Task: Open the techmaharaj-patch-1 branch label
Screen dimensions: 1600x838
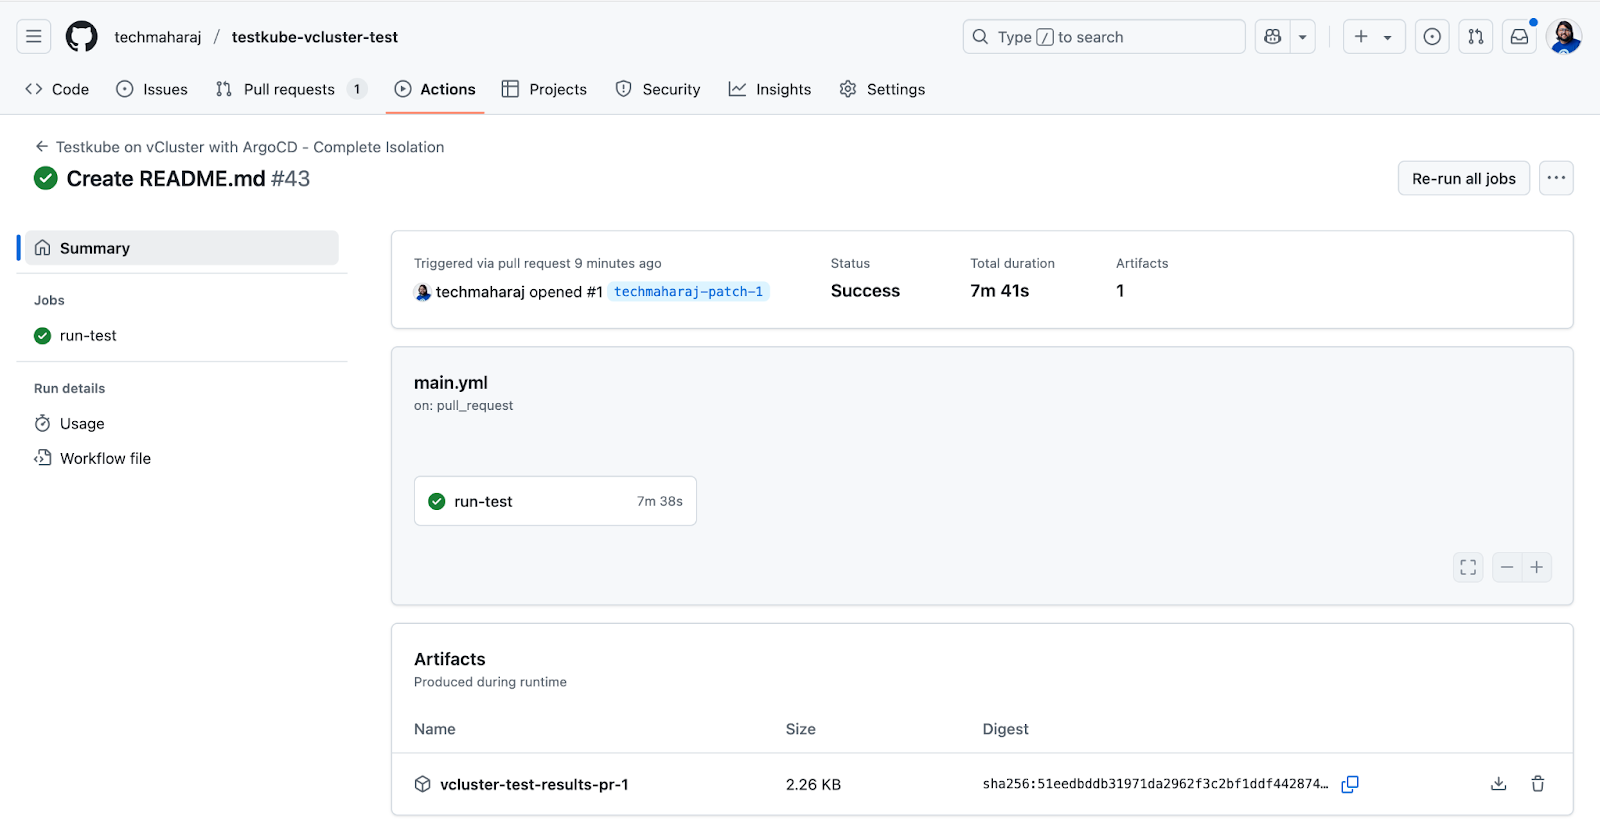Action: pos(688,292)
